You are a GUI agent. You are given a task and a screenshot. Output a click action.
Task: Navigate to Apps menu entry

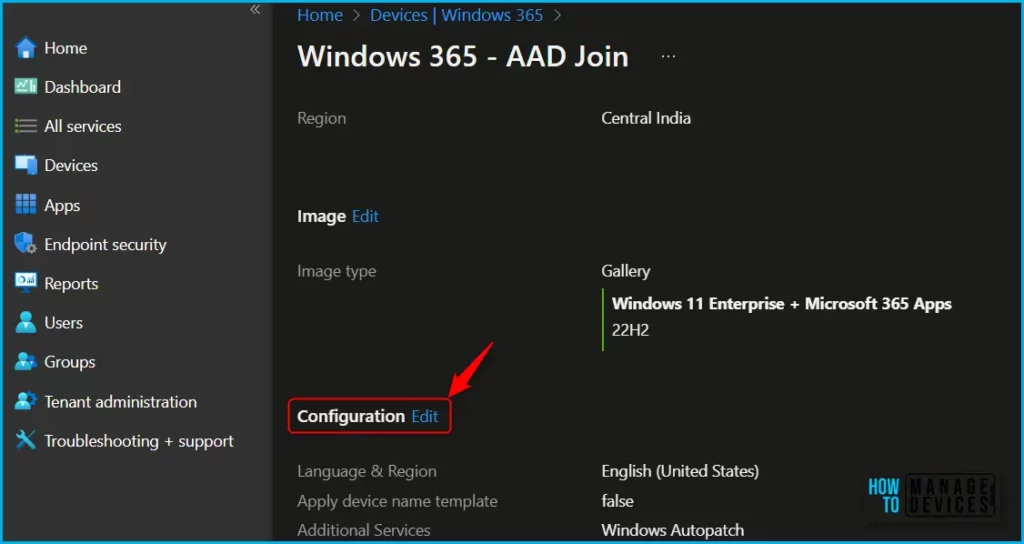click(x=62, y=206)
